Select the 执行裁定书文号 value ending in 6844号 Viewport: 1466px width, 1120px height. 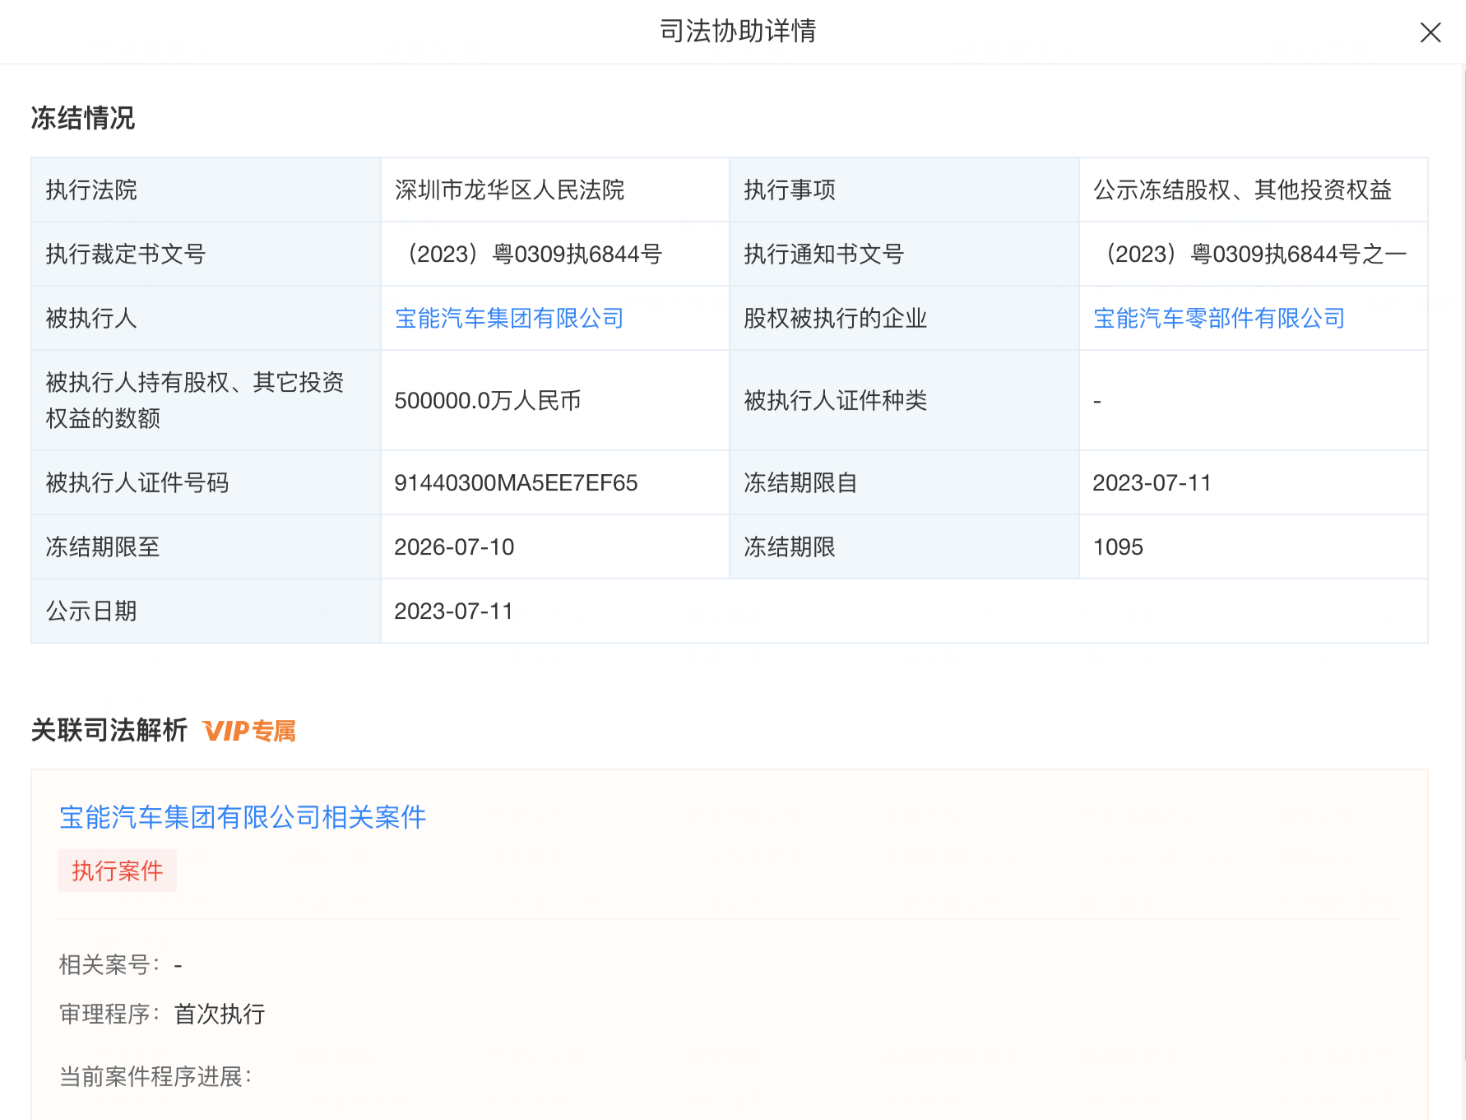pyautogui.click(x=533, y=254)
